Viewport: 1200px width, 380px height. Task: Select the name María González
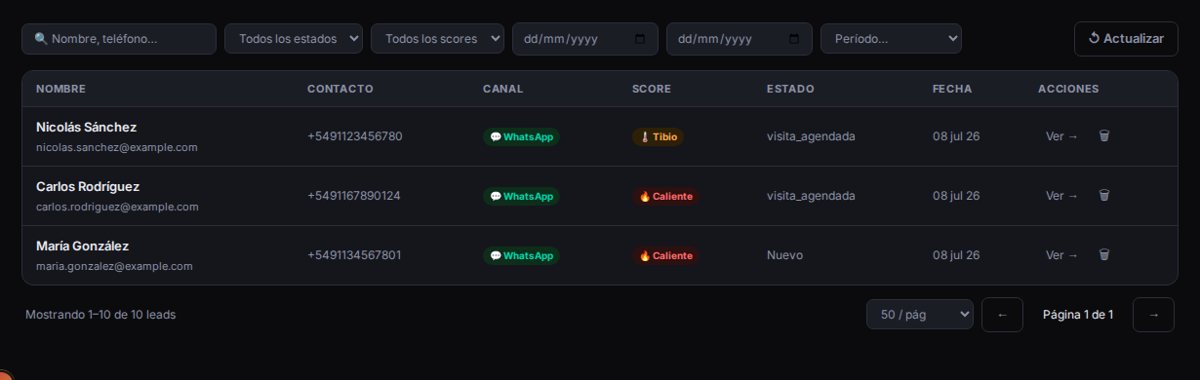82,245
